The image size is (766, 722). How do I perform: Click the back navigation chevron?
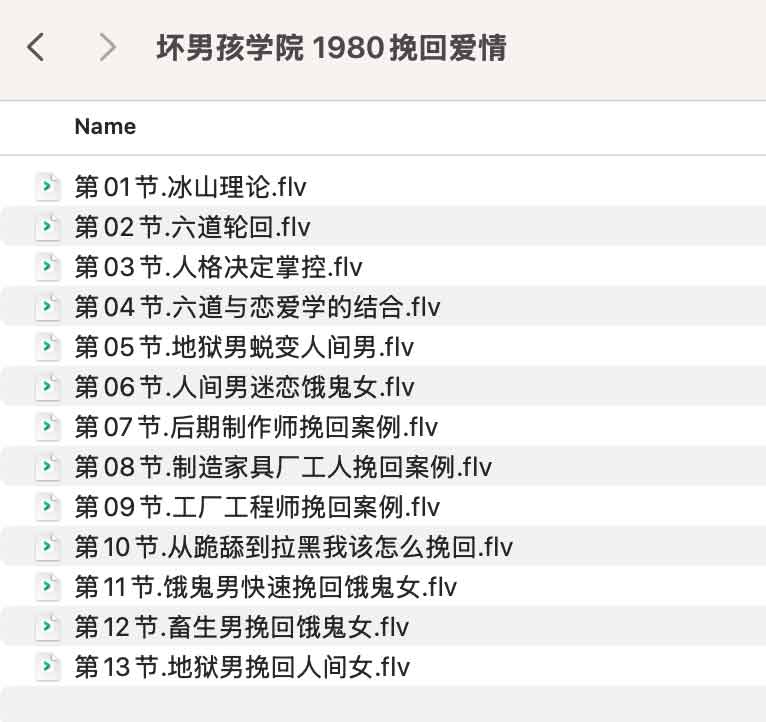click(x=36, y=47)
